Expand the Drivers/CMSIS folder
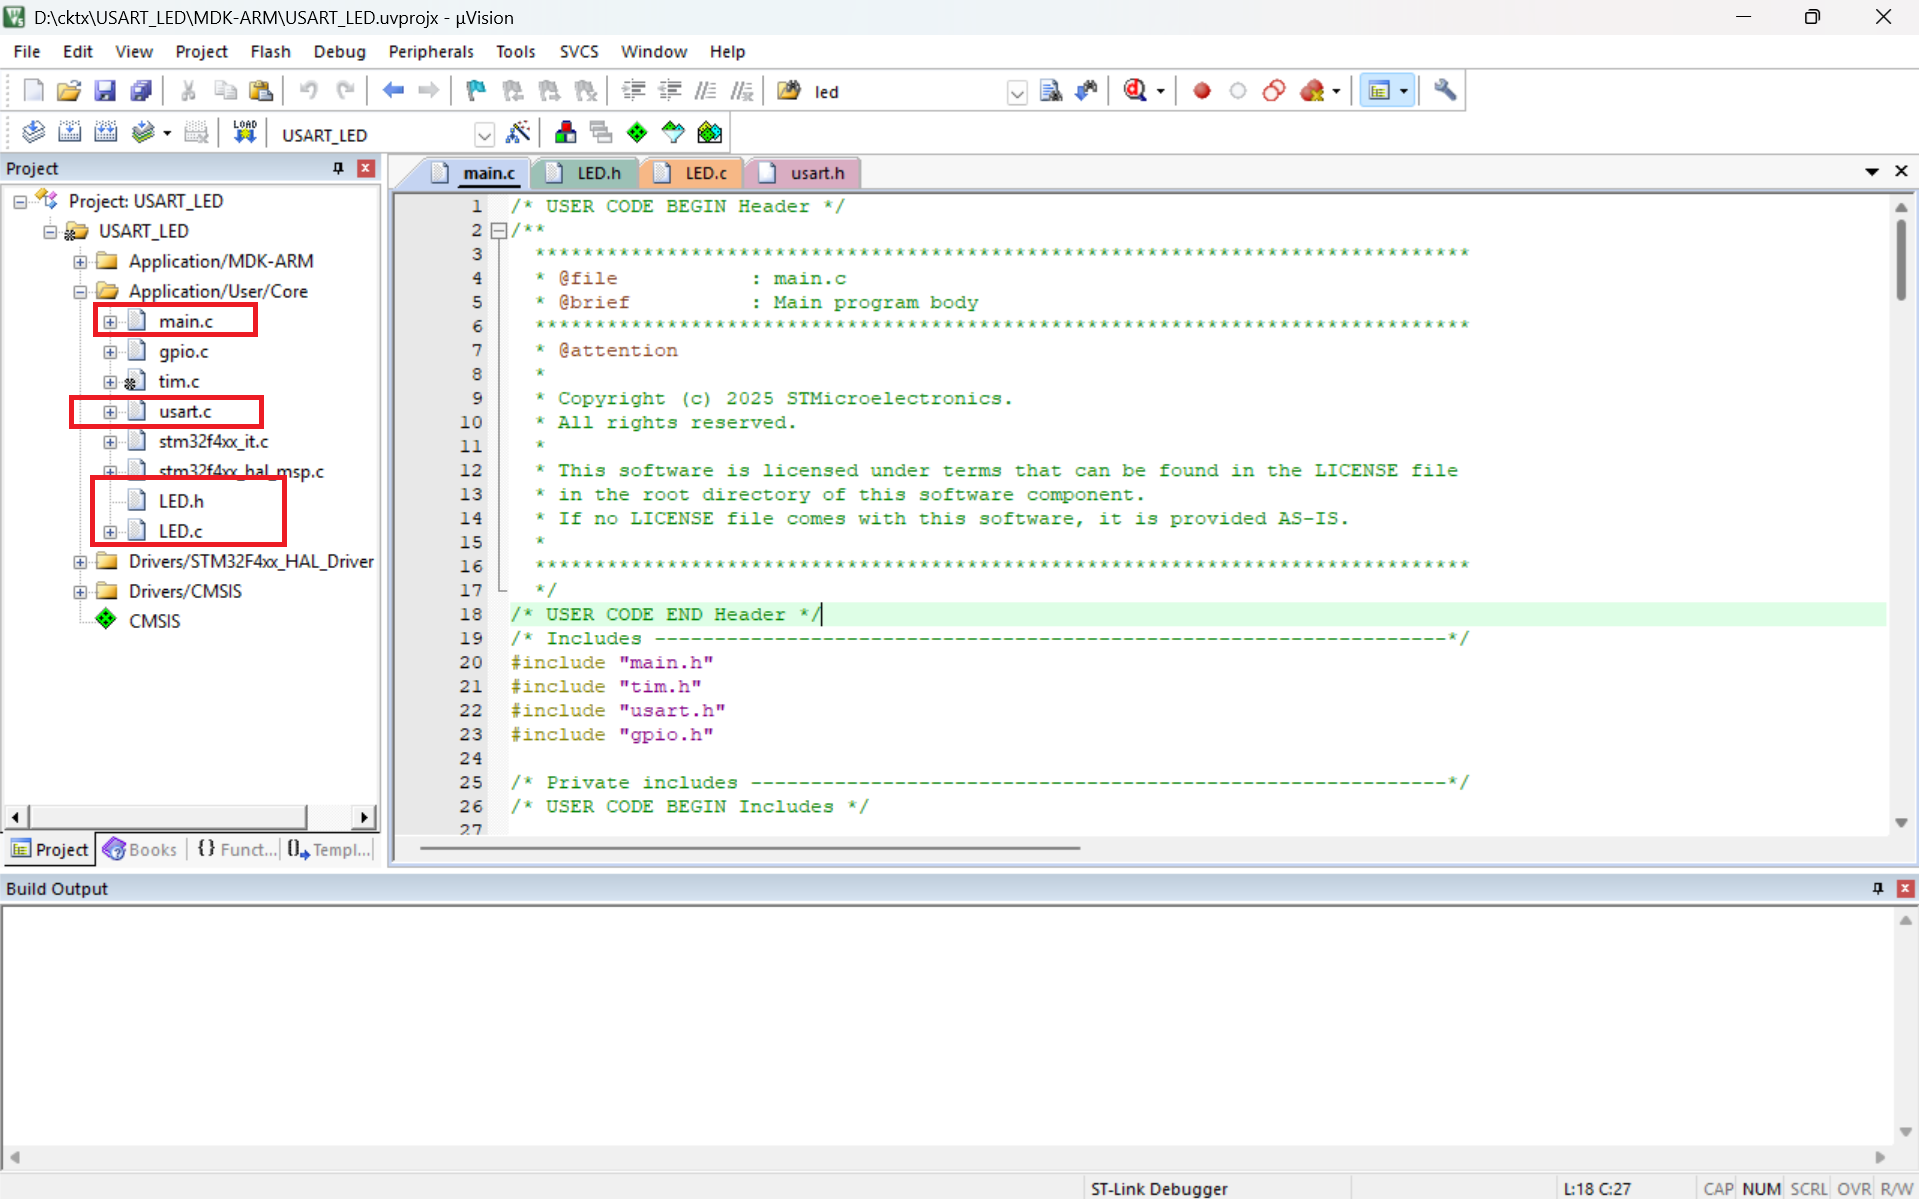Image resolution: width=1919 pixels, height=1199 pixels. click(x=80, y=592)
